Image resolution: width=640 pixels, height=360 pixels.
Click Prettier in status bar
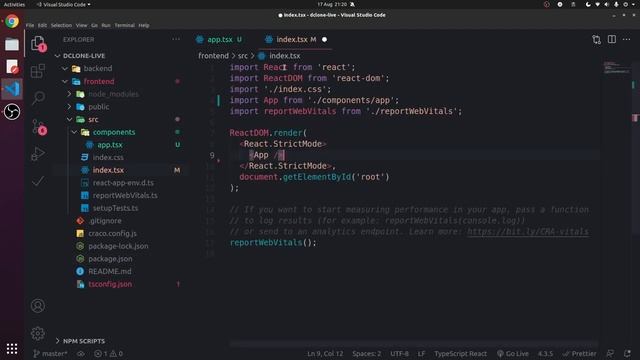(579, 353)
